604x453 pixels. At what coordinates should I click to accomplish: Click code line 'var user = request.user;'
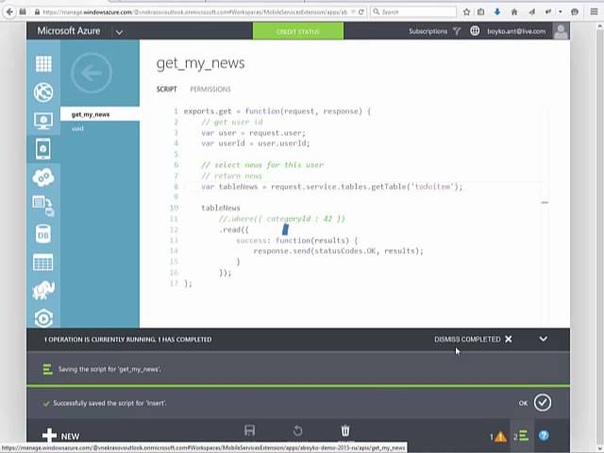pos(253,133)
